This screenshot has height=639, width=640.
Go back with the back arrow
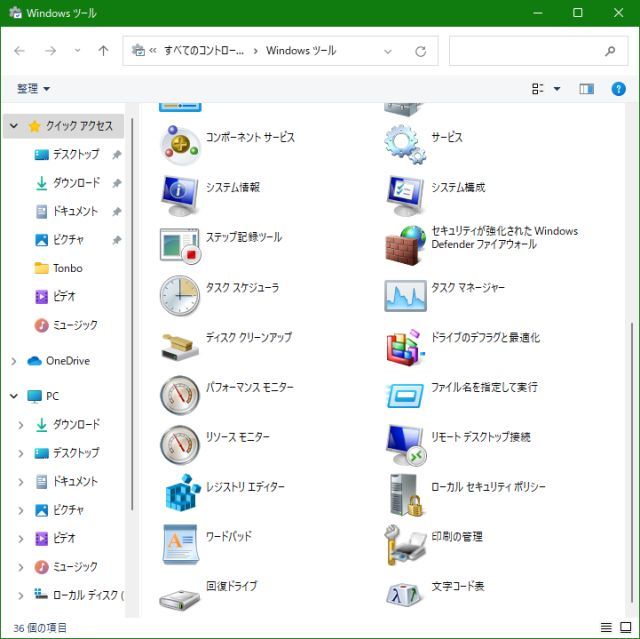pos(20,51)
